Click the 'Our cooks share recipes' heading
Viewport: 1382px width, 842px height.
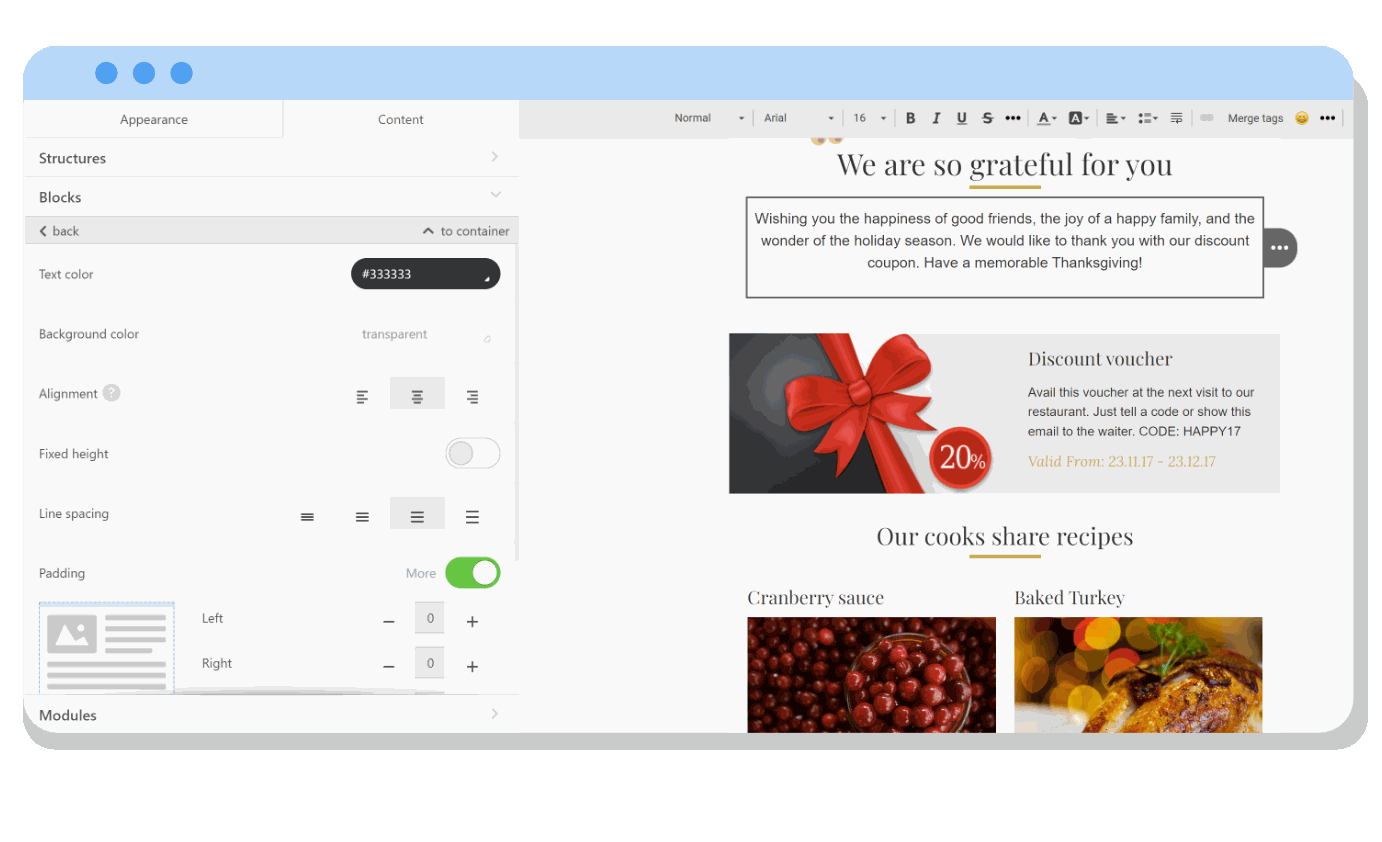[1004, 536]
